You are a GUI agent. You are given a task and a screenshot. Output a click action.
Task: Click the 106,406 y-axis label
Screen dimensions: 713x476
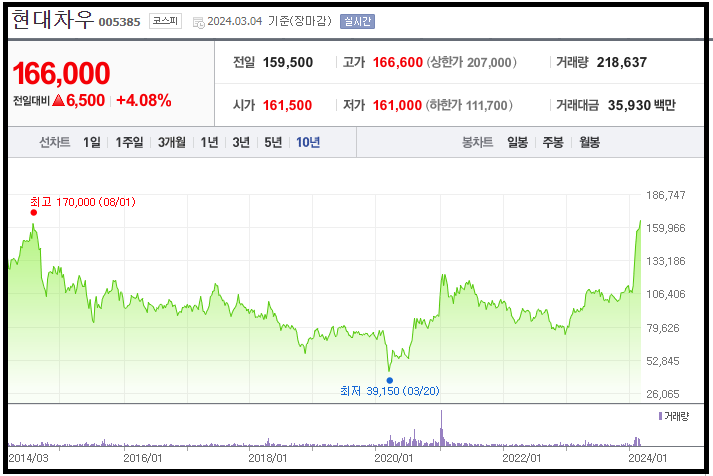666,294
